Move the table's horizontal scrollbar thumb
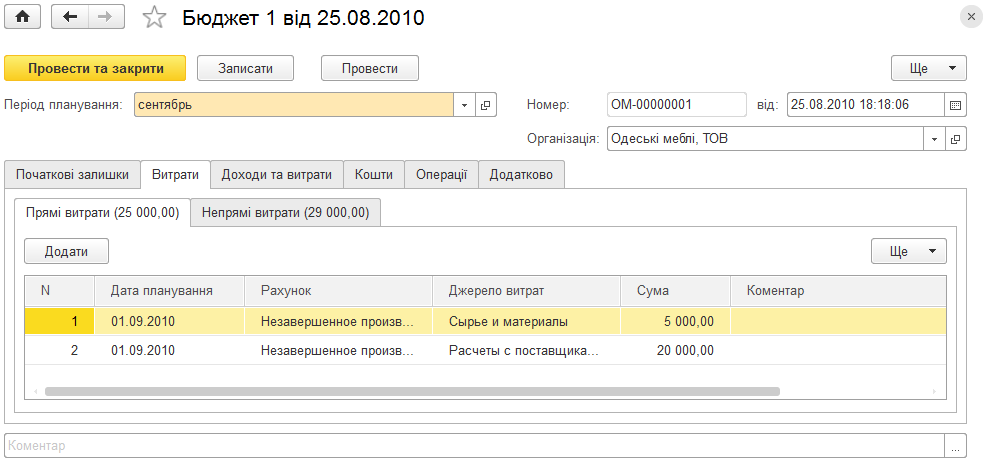 [412, 391]
